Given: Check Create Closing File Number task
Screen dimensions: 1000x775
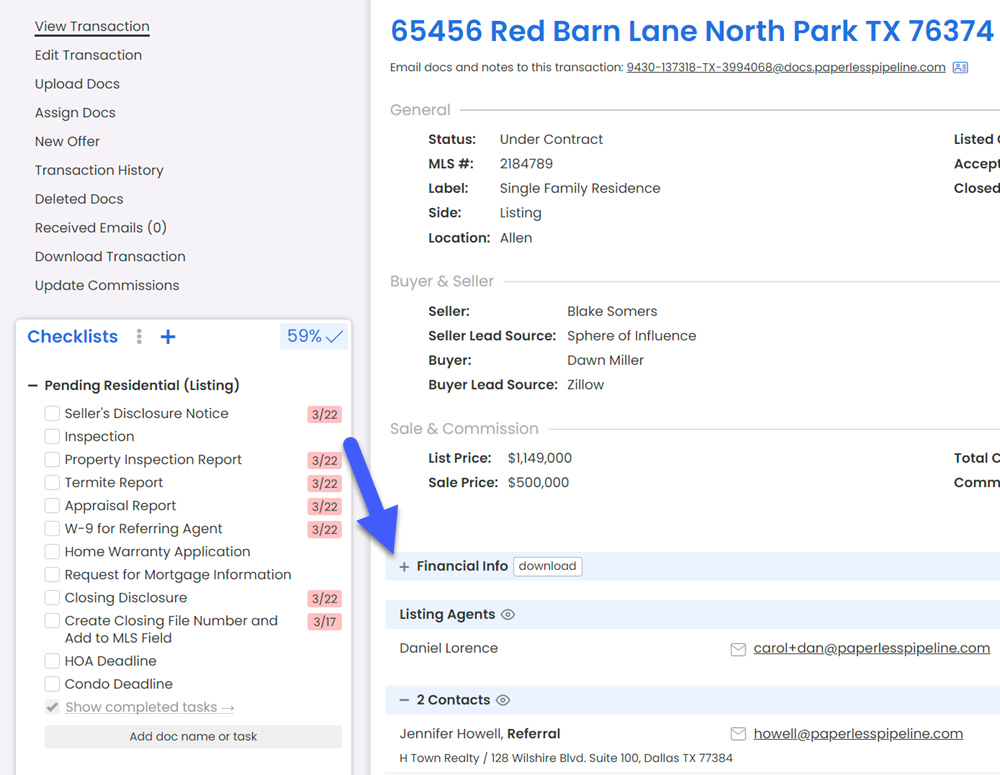Looking at the screenshot, I should pyautogui.click(x=52, y=621).
